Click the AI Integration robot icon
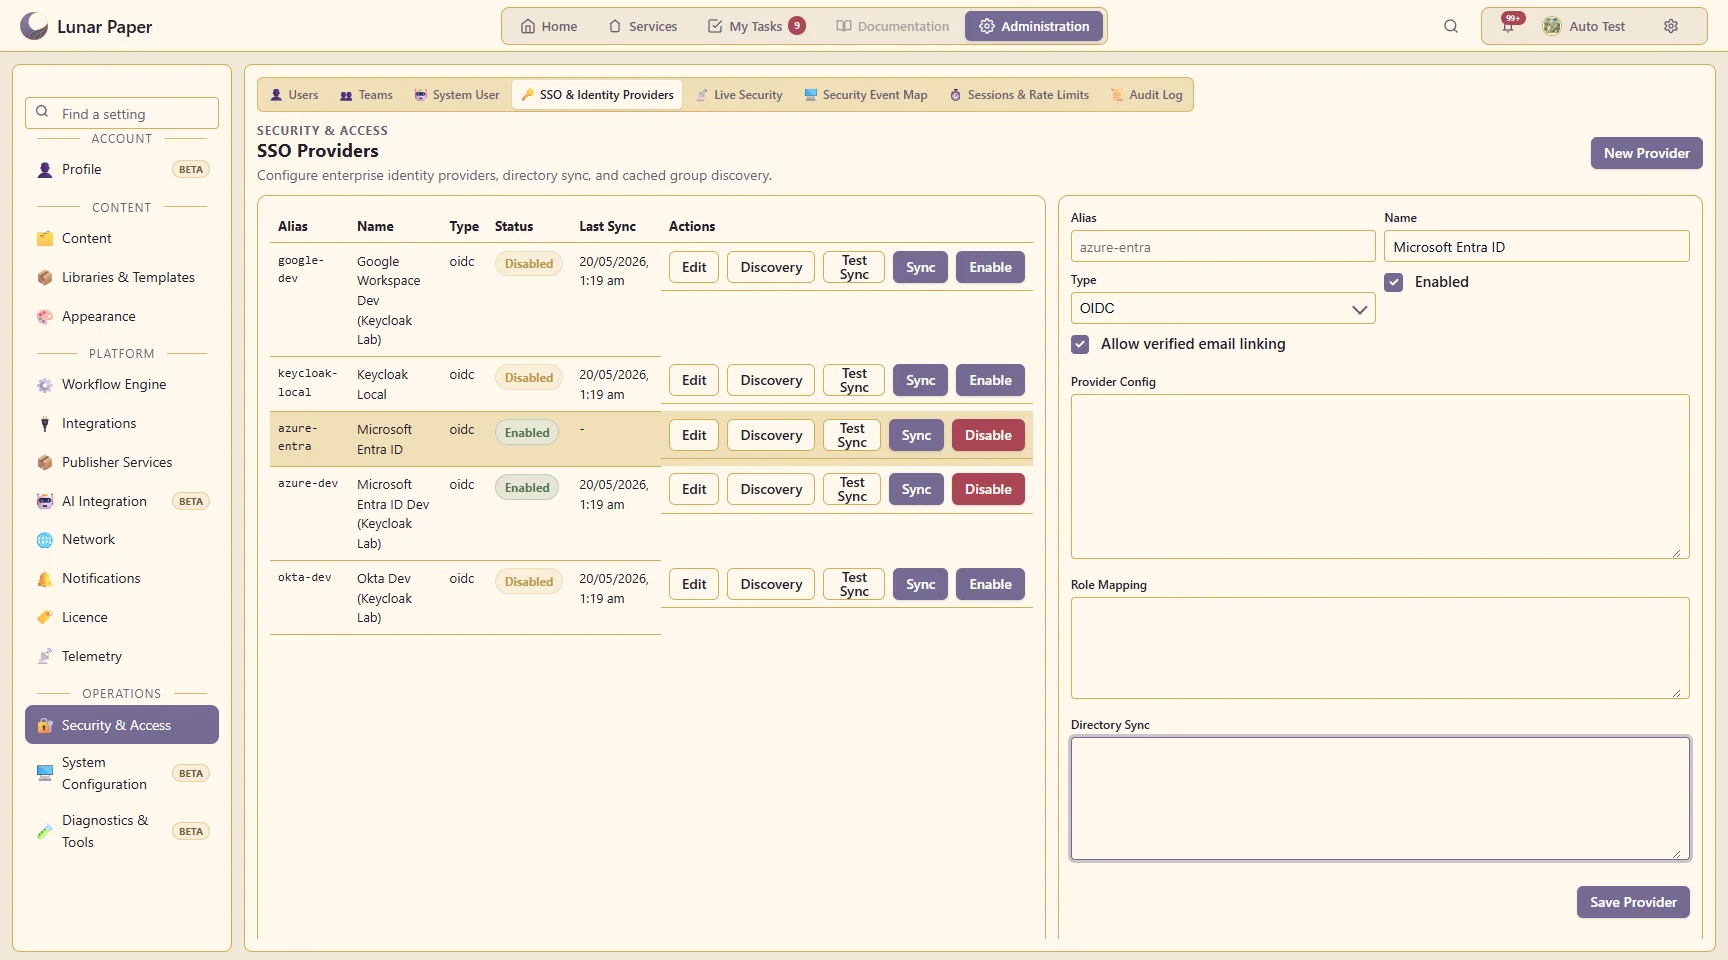Image resolution: width=1728 pixels, height=960 pixels. [x=45, y=502]
